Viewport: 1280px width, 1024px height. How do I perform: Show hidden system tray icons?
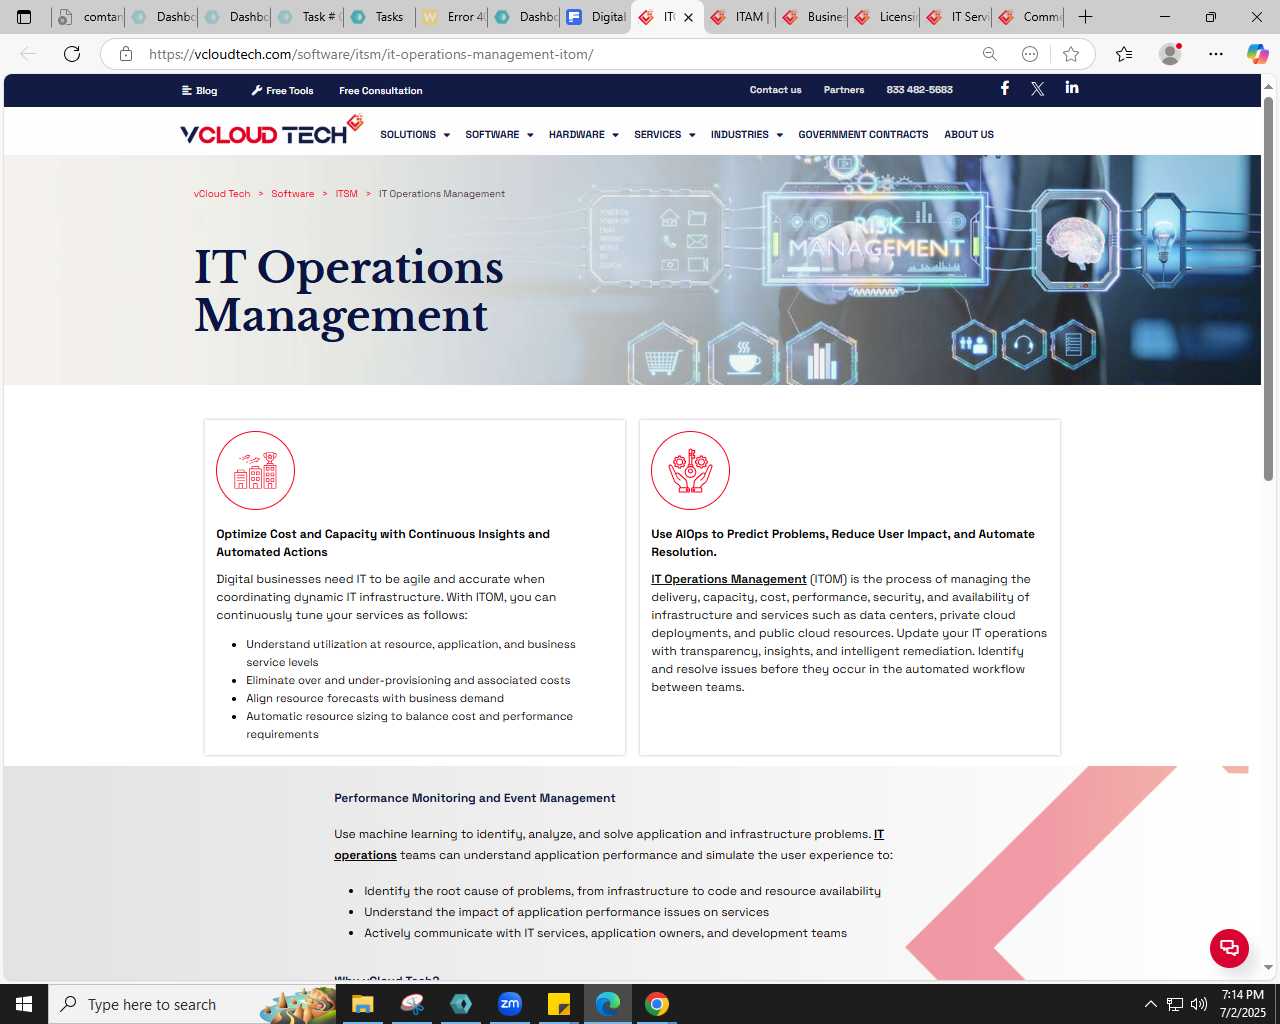(x=1150, y=1004)
